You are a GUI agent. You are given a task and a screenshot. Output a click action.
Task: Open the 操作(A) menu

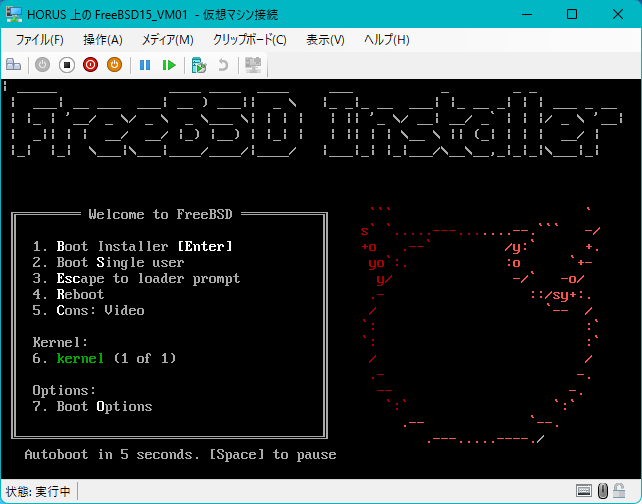tap(103, 40)
